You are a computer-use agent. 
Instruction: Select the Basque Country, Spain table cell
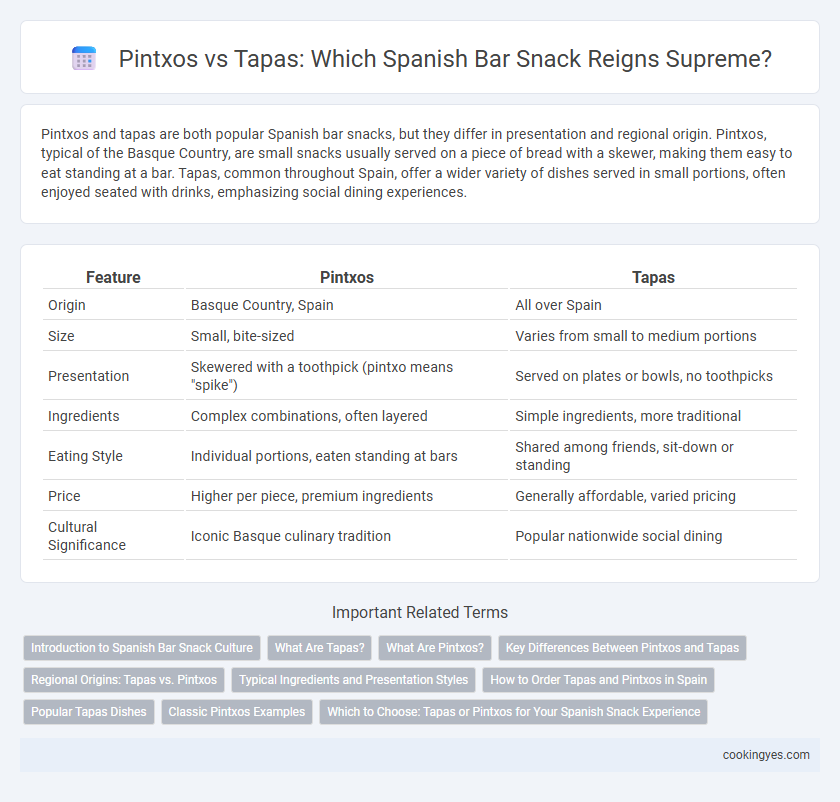262,305
